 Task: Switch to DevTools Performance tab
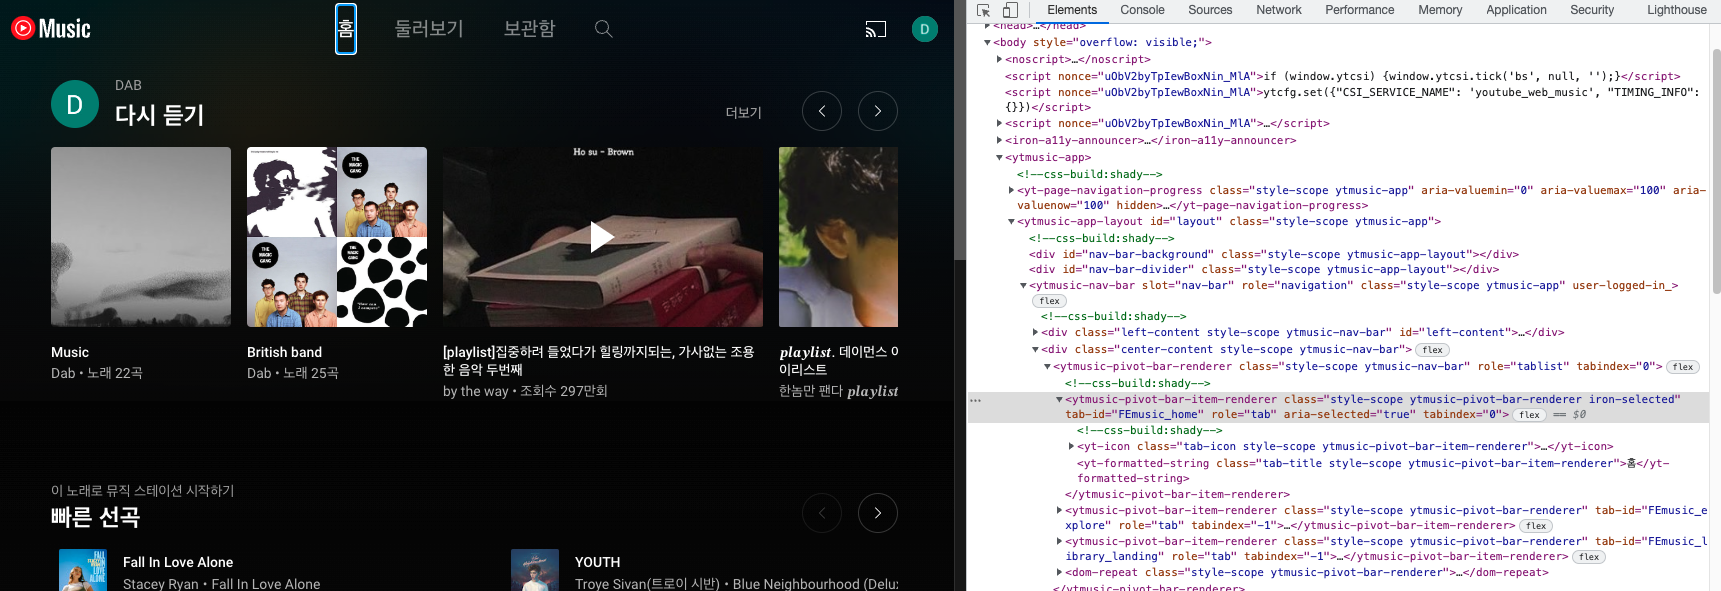click(x=1359, y=10)
